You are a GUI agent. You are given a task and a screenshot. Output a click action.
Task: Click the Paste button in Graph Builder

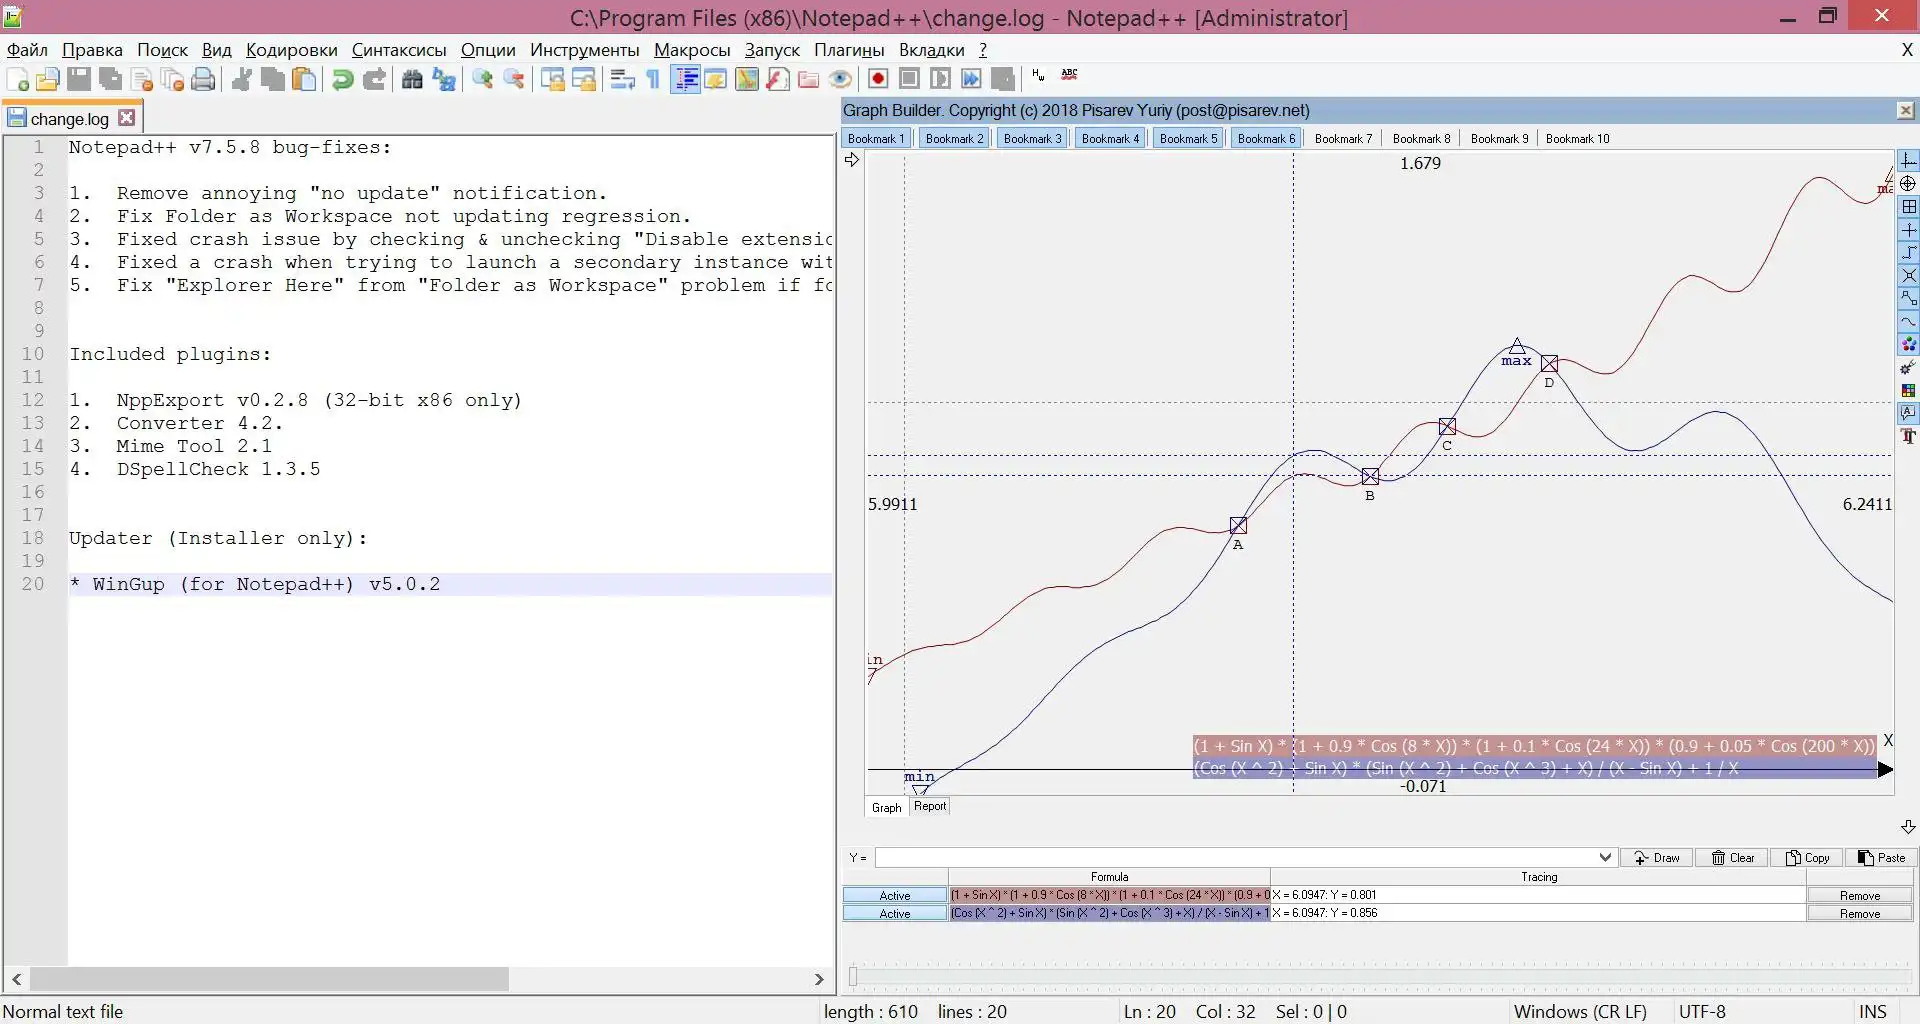(x=1881, y=858)
